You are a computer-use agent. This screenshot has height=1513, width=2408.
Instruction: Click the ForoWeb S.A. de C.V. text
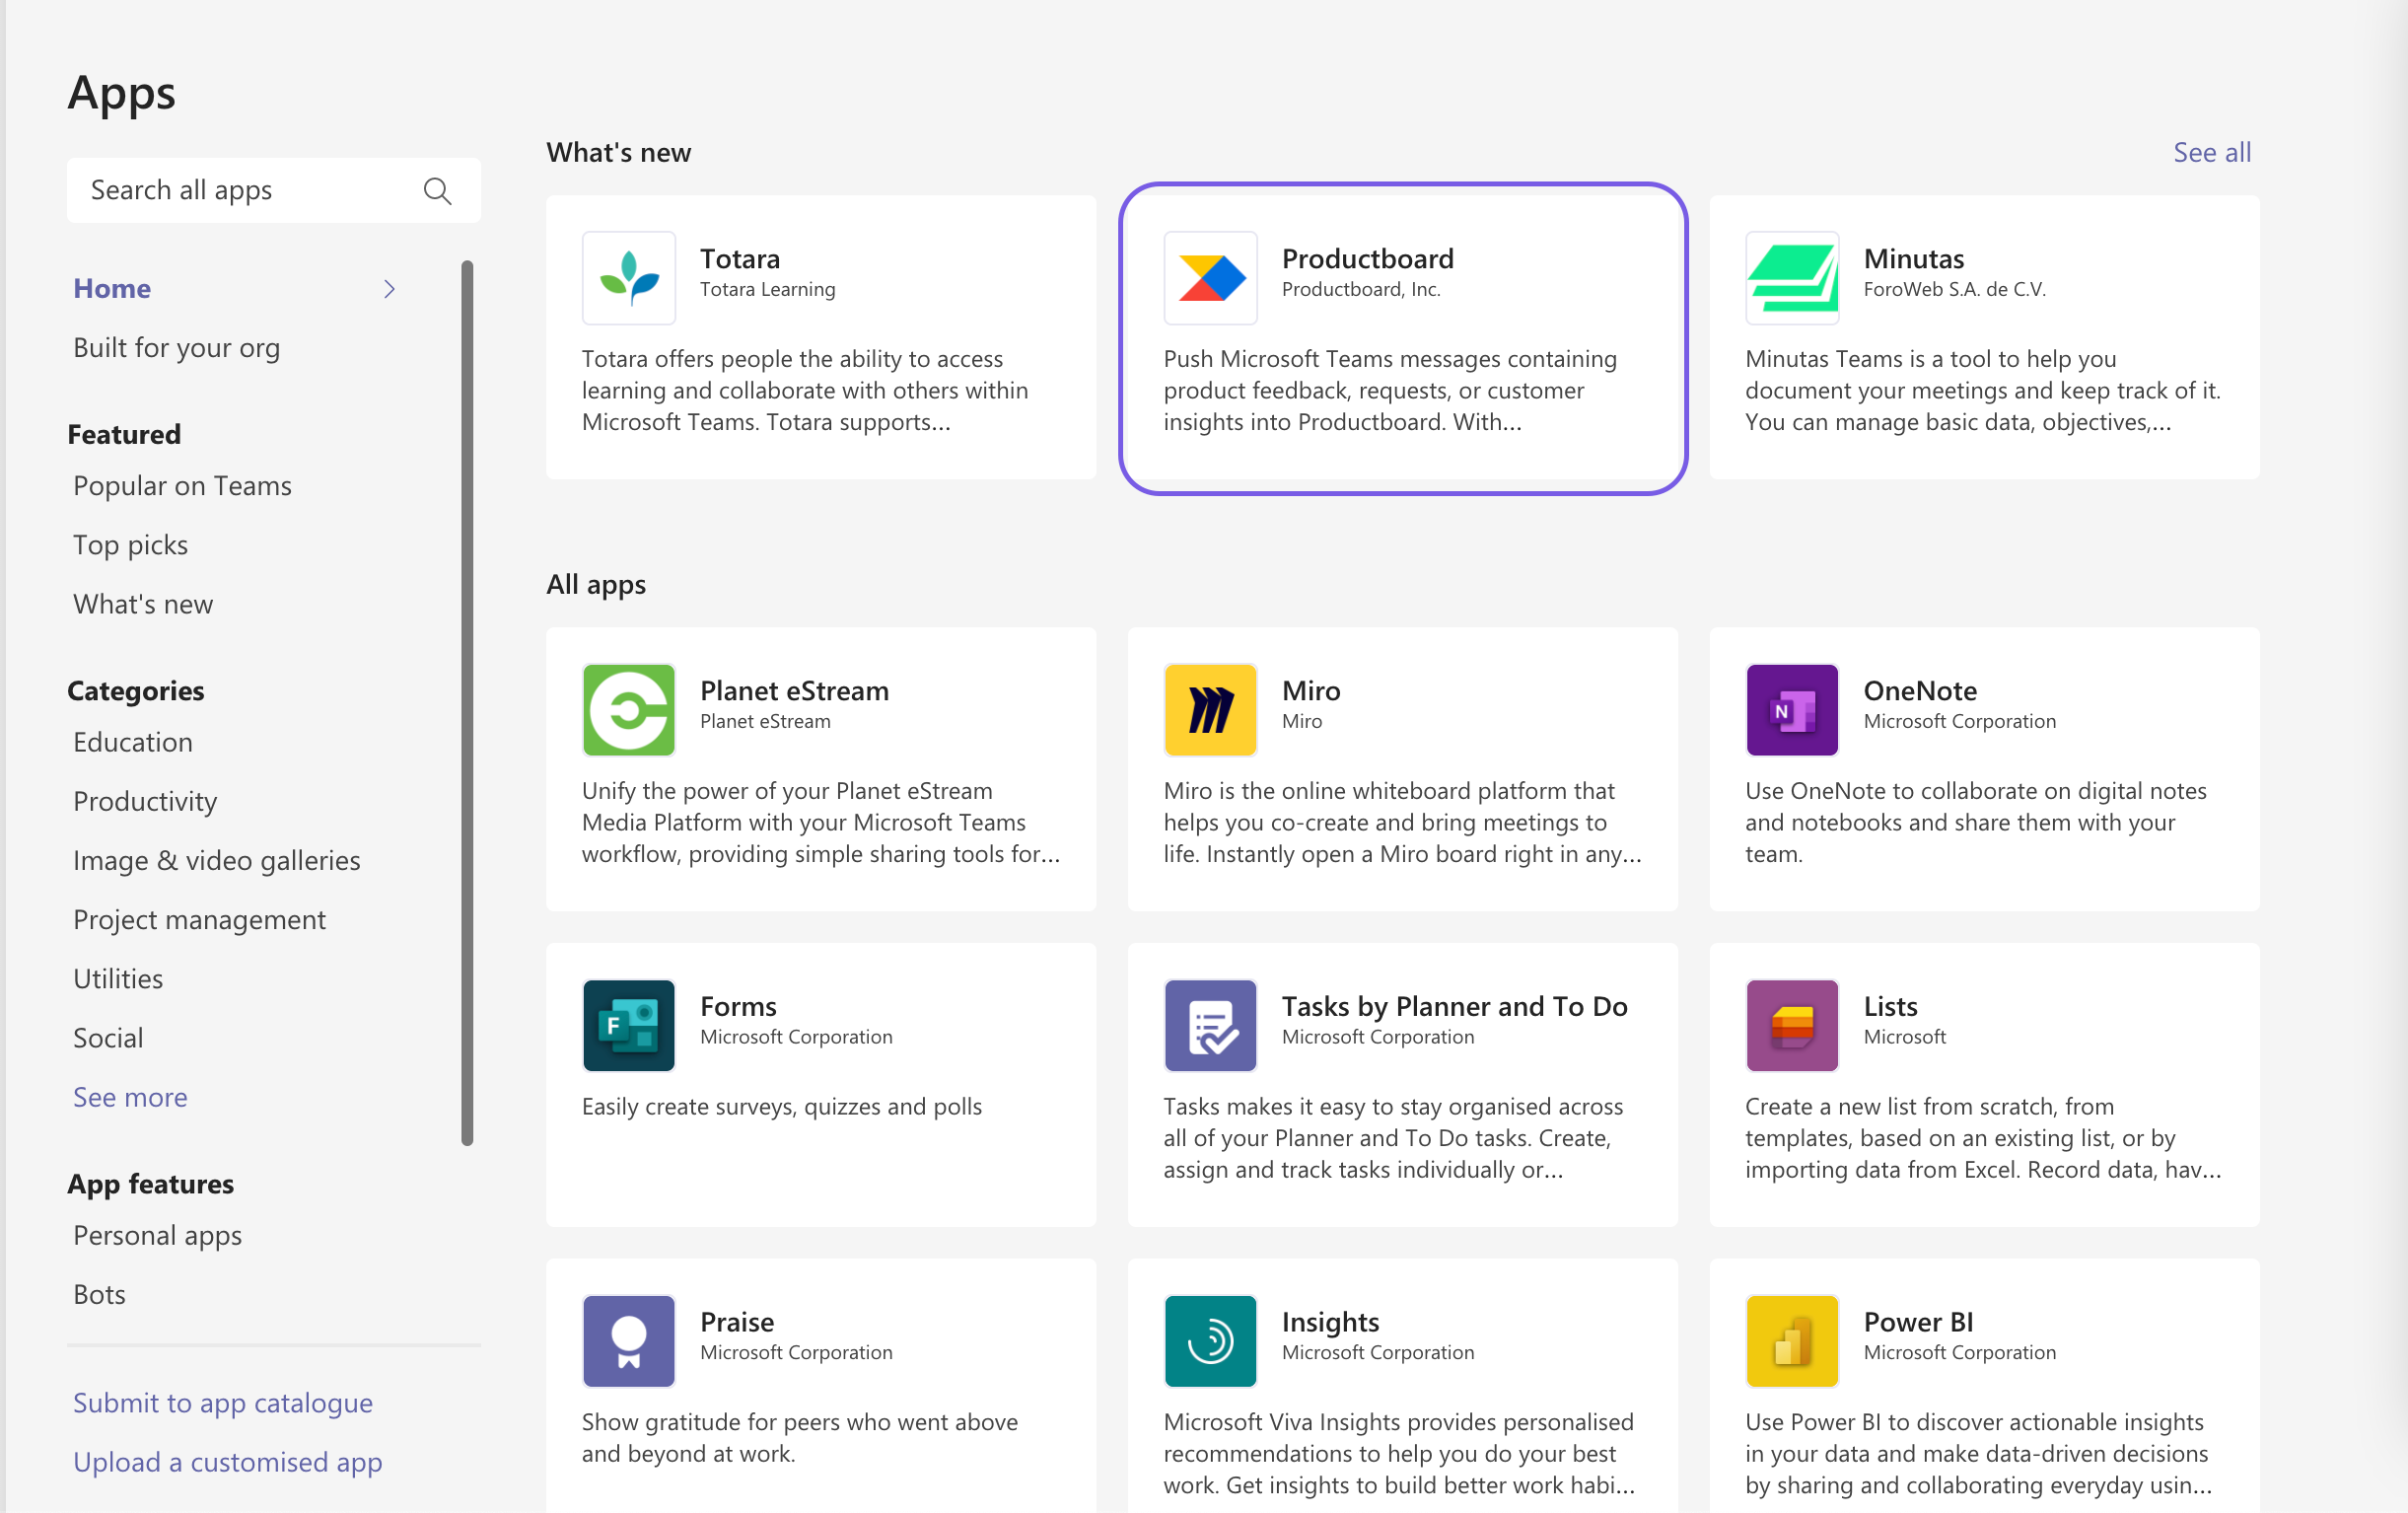[x=1954, y=289]
